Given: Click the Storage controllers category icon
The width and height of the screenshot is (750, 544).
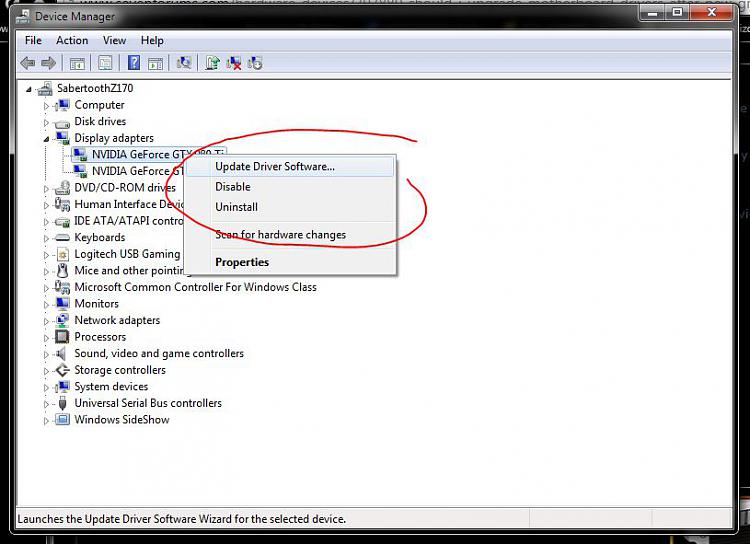Looking at the screenshot, I should pos(62,370).
